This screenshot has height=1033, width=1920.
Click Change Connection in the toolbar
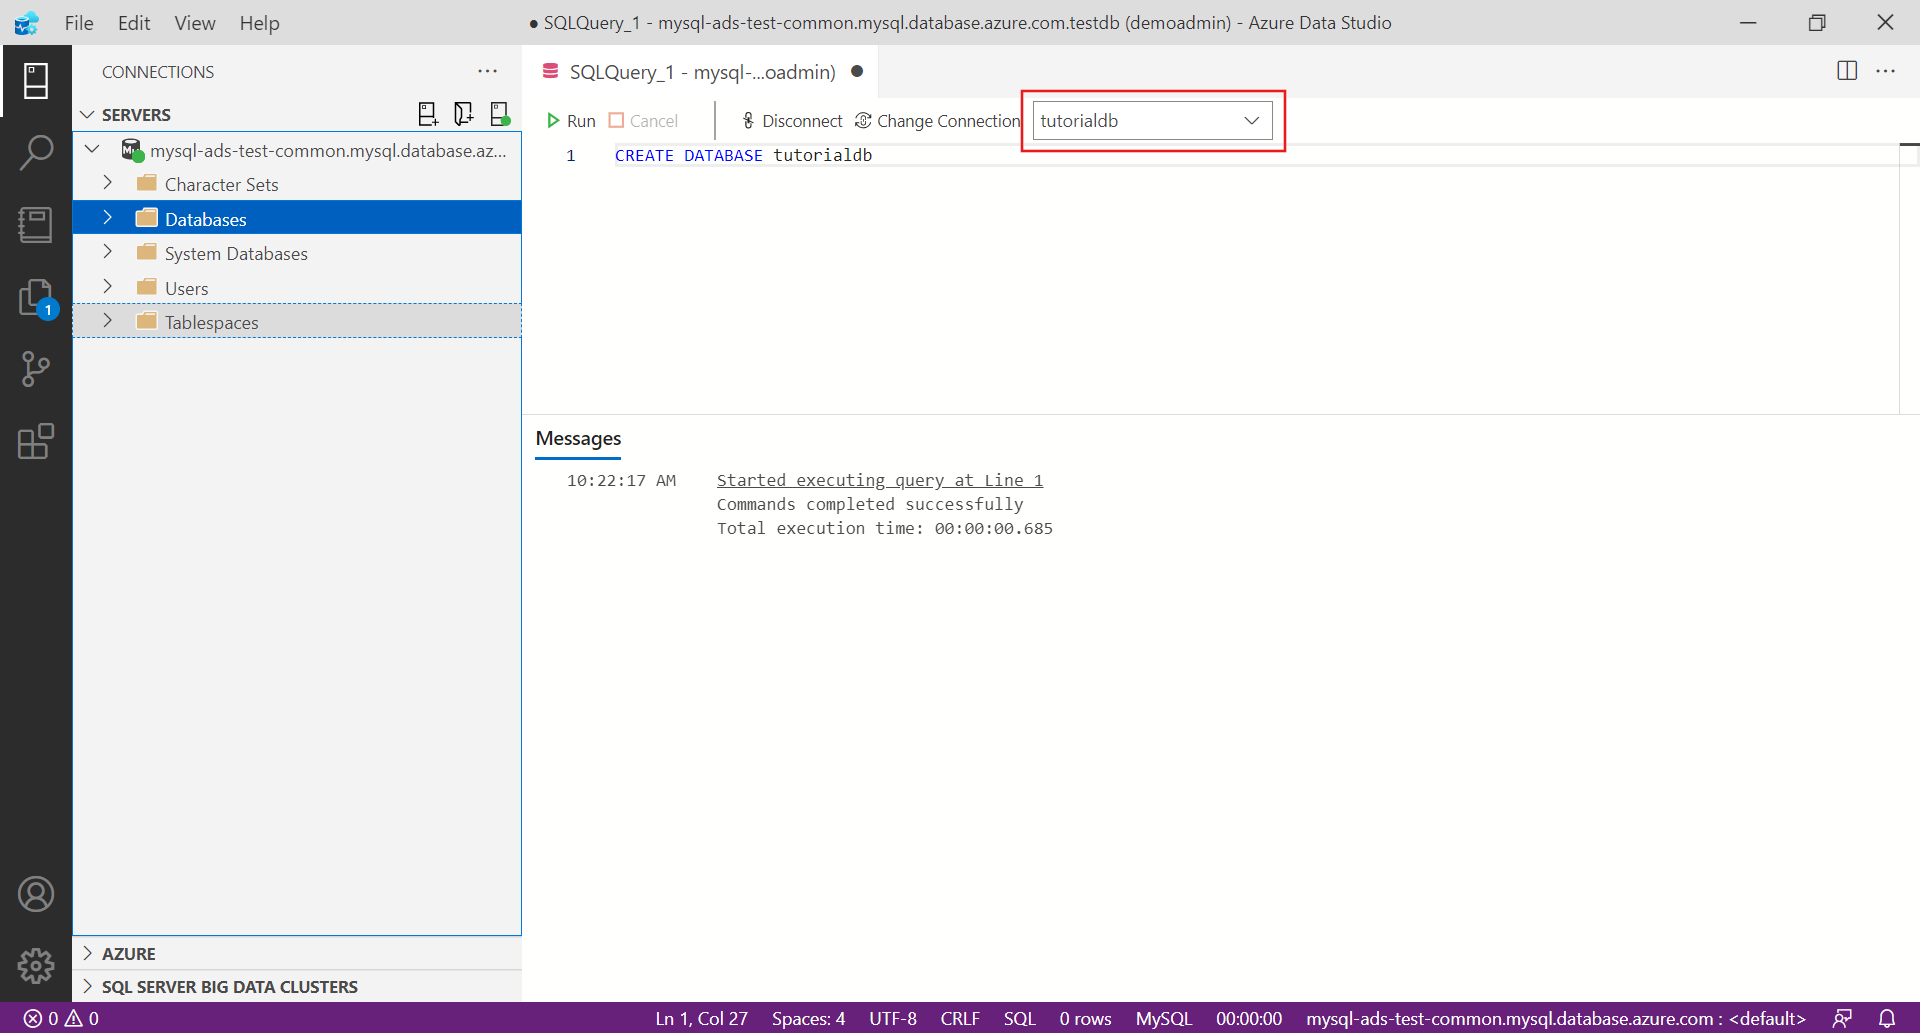pos(936,120)
